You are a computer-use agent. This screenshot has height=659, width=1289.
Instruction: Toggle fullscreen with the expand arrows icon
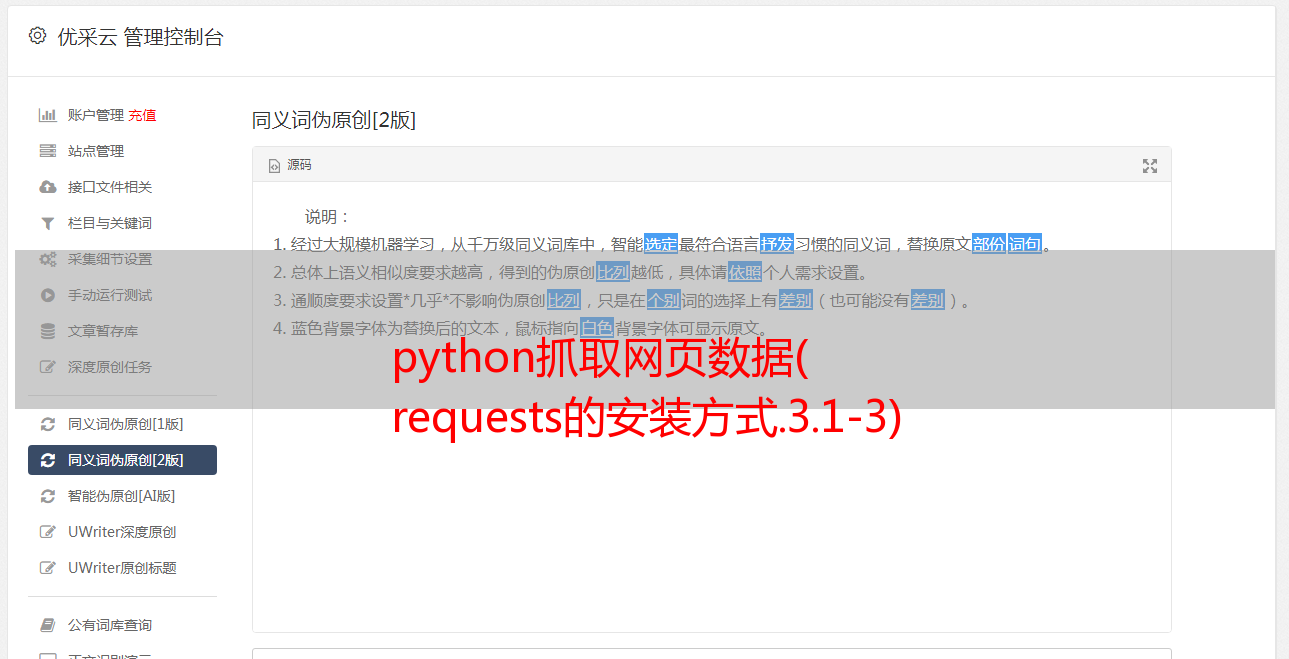[x=1150, y=166]
